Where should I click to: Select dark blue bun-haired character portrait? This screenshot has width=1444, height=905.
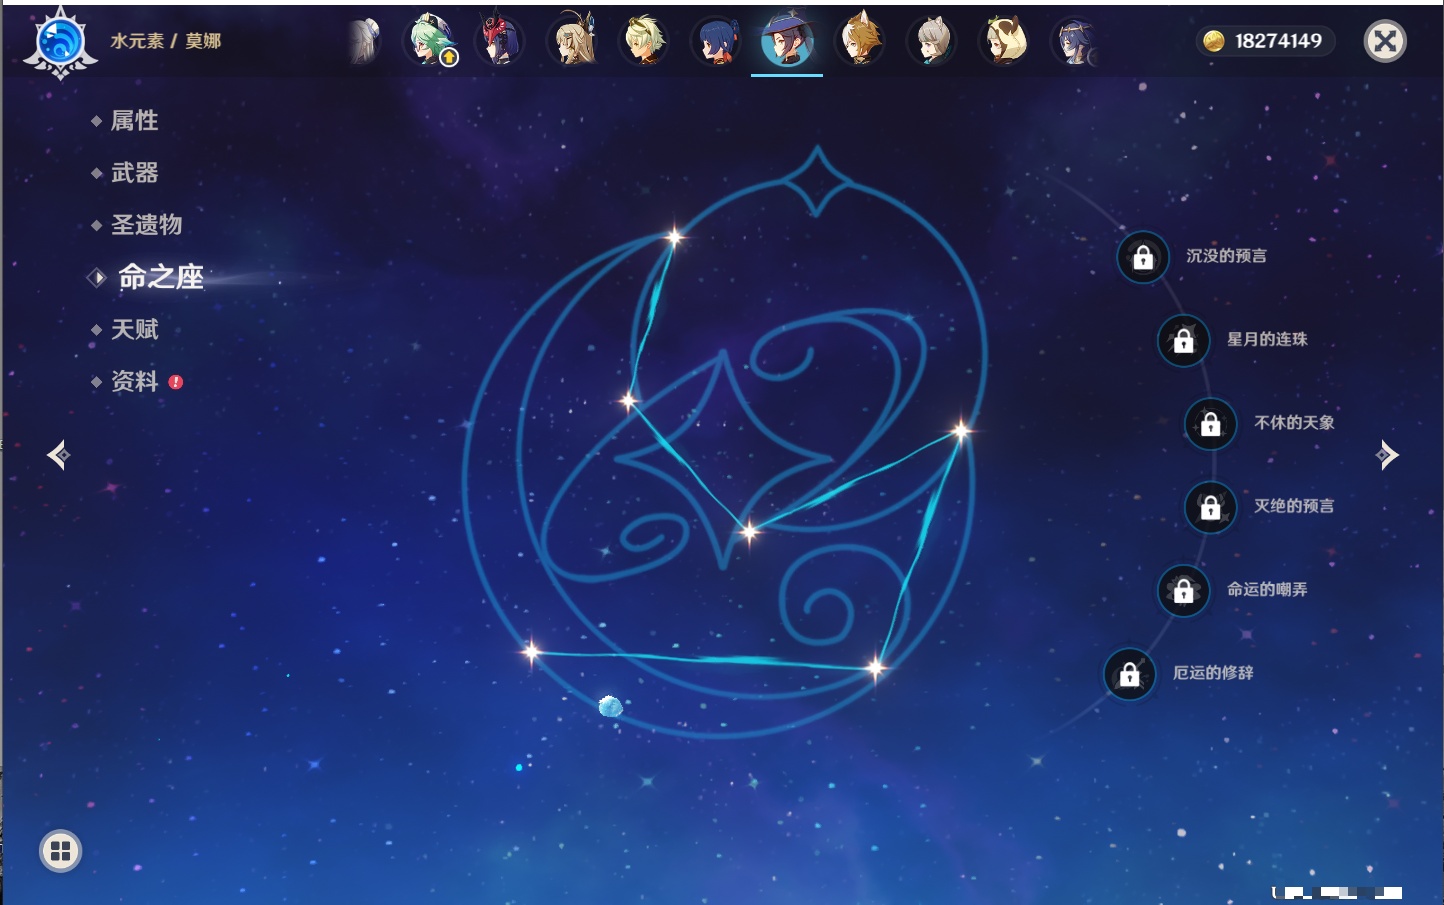click(x=716, y=41)
